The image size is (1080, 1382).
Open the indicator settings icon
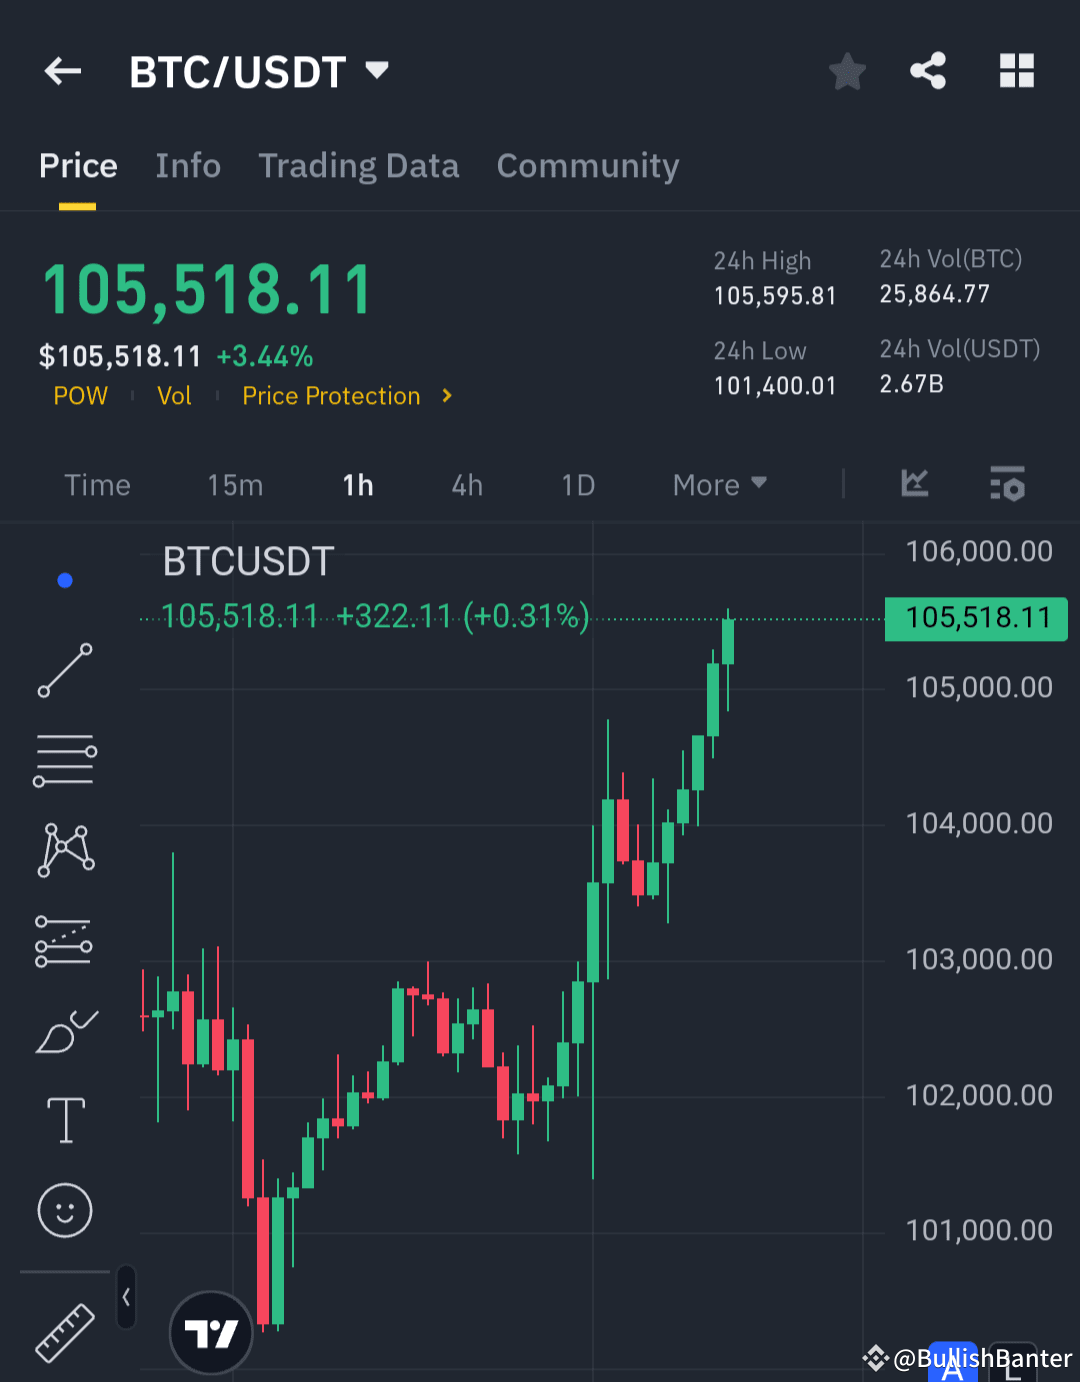click(x=1007, y=484)
